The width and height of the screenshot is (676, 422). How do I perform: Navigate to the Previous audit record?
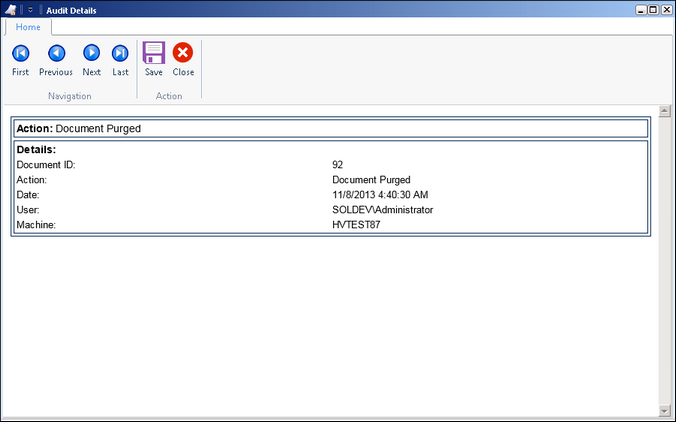point(56,58)
